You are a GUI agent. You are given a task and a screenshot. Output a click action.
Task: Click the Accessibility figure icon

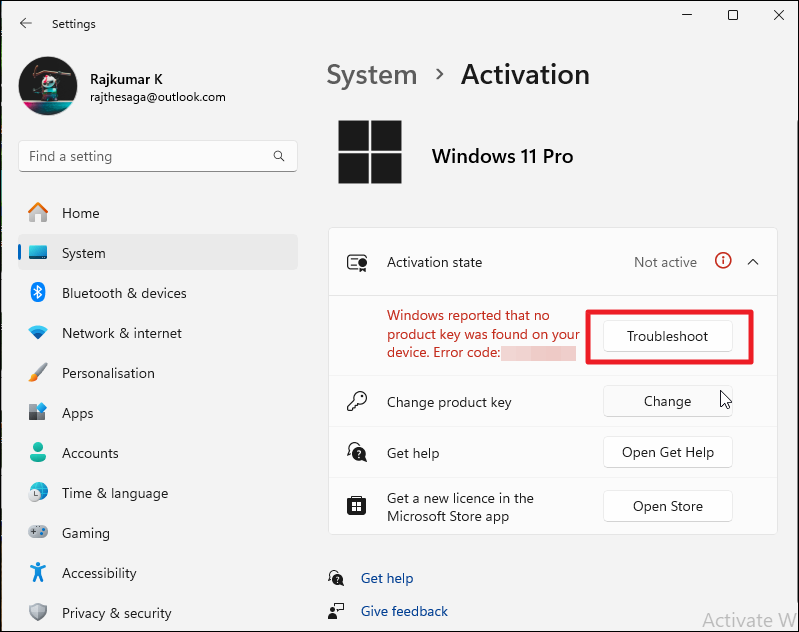click(38, 572)
